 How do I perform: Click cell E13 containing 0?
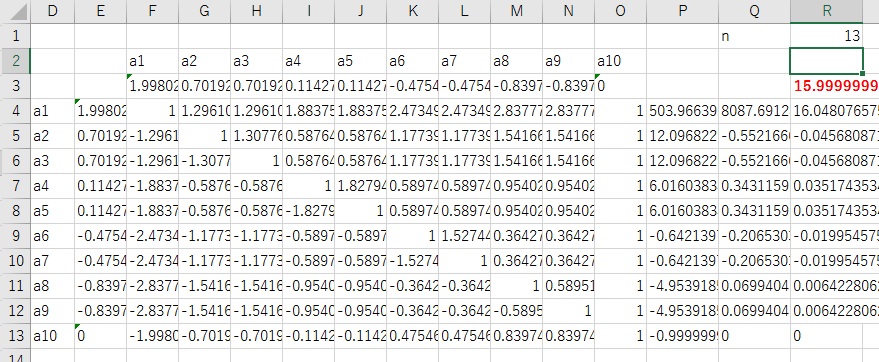point(100,336)
